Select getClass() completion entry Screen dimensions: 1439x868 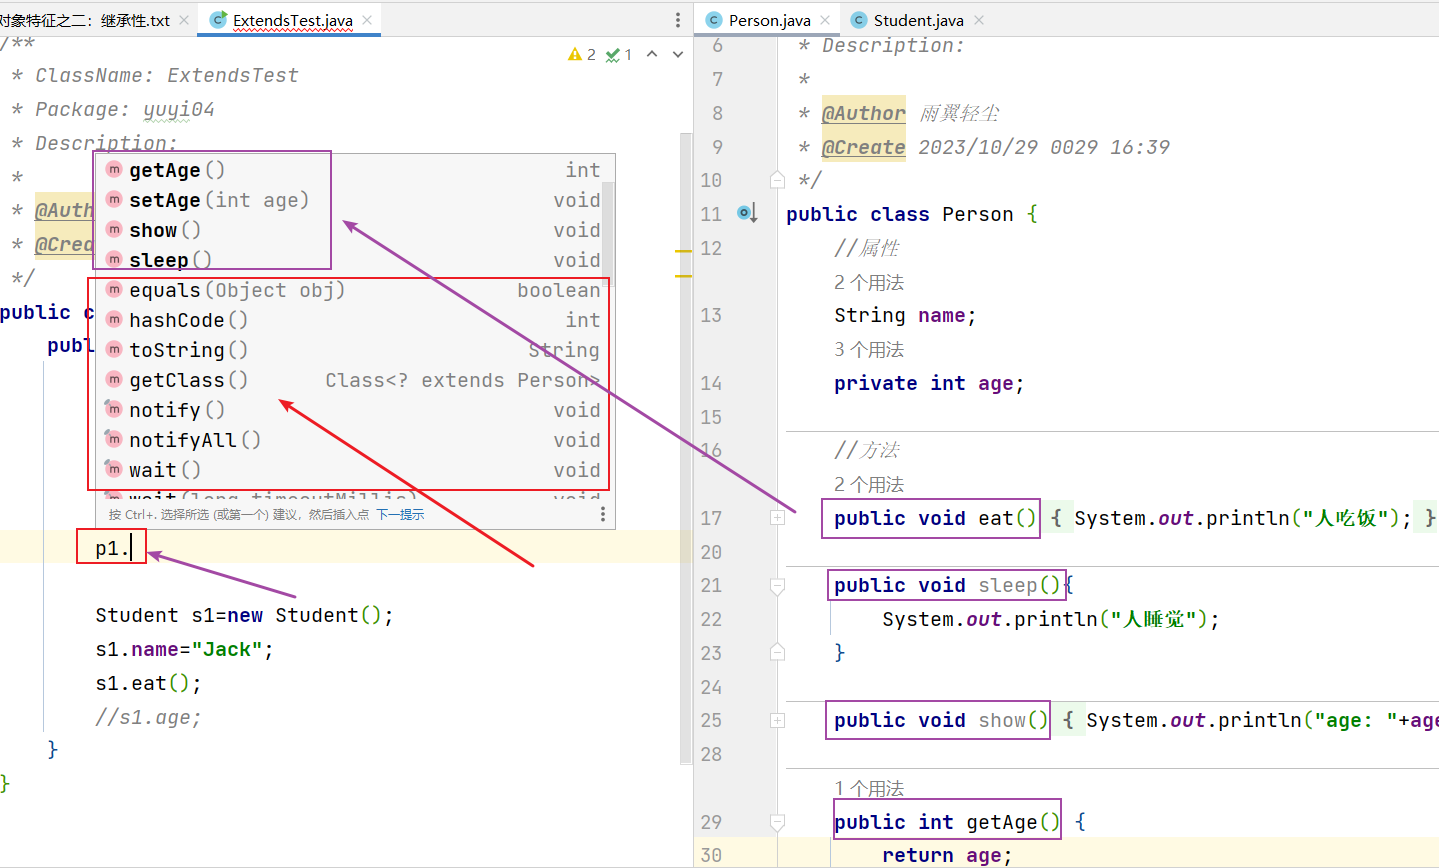(x=354, y=380)
